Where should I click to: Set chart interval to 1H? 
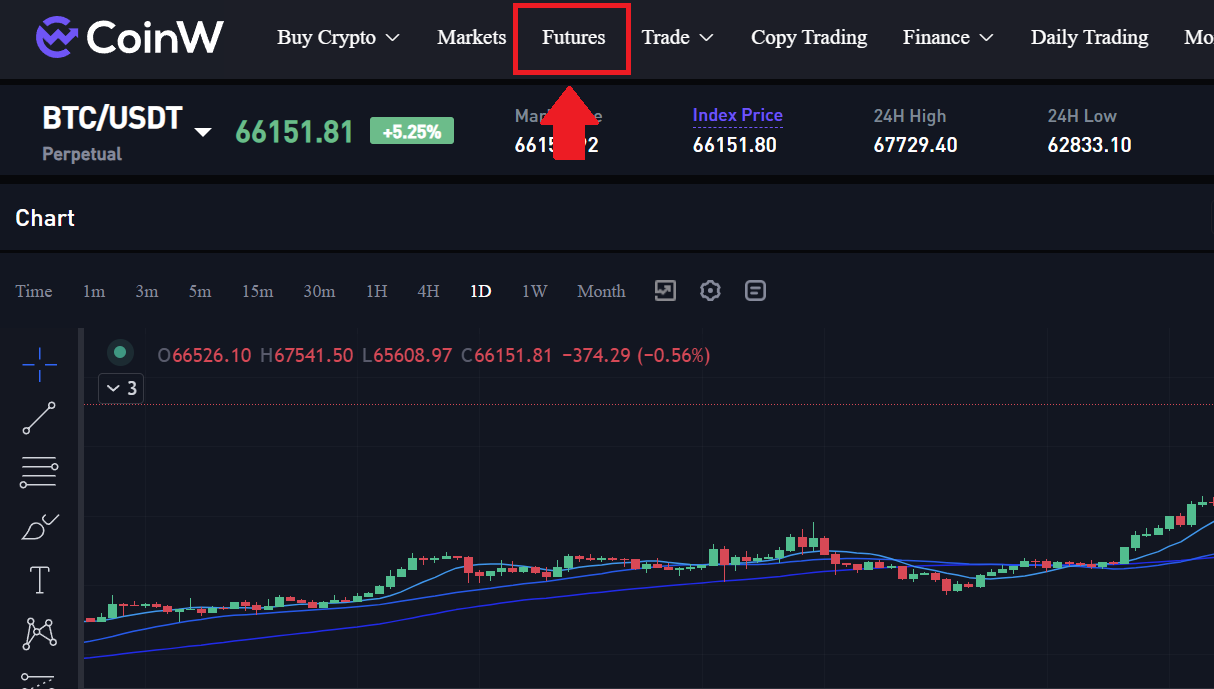(376, 291)
